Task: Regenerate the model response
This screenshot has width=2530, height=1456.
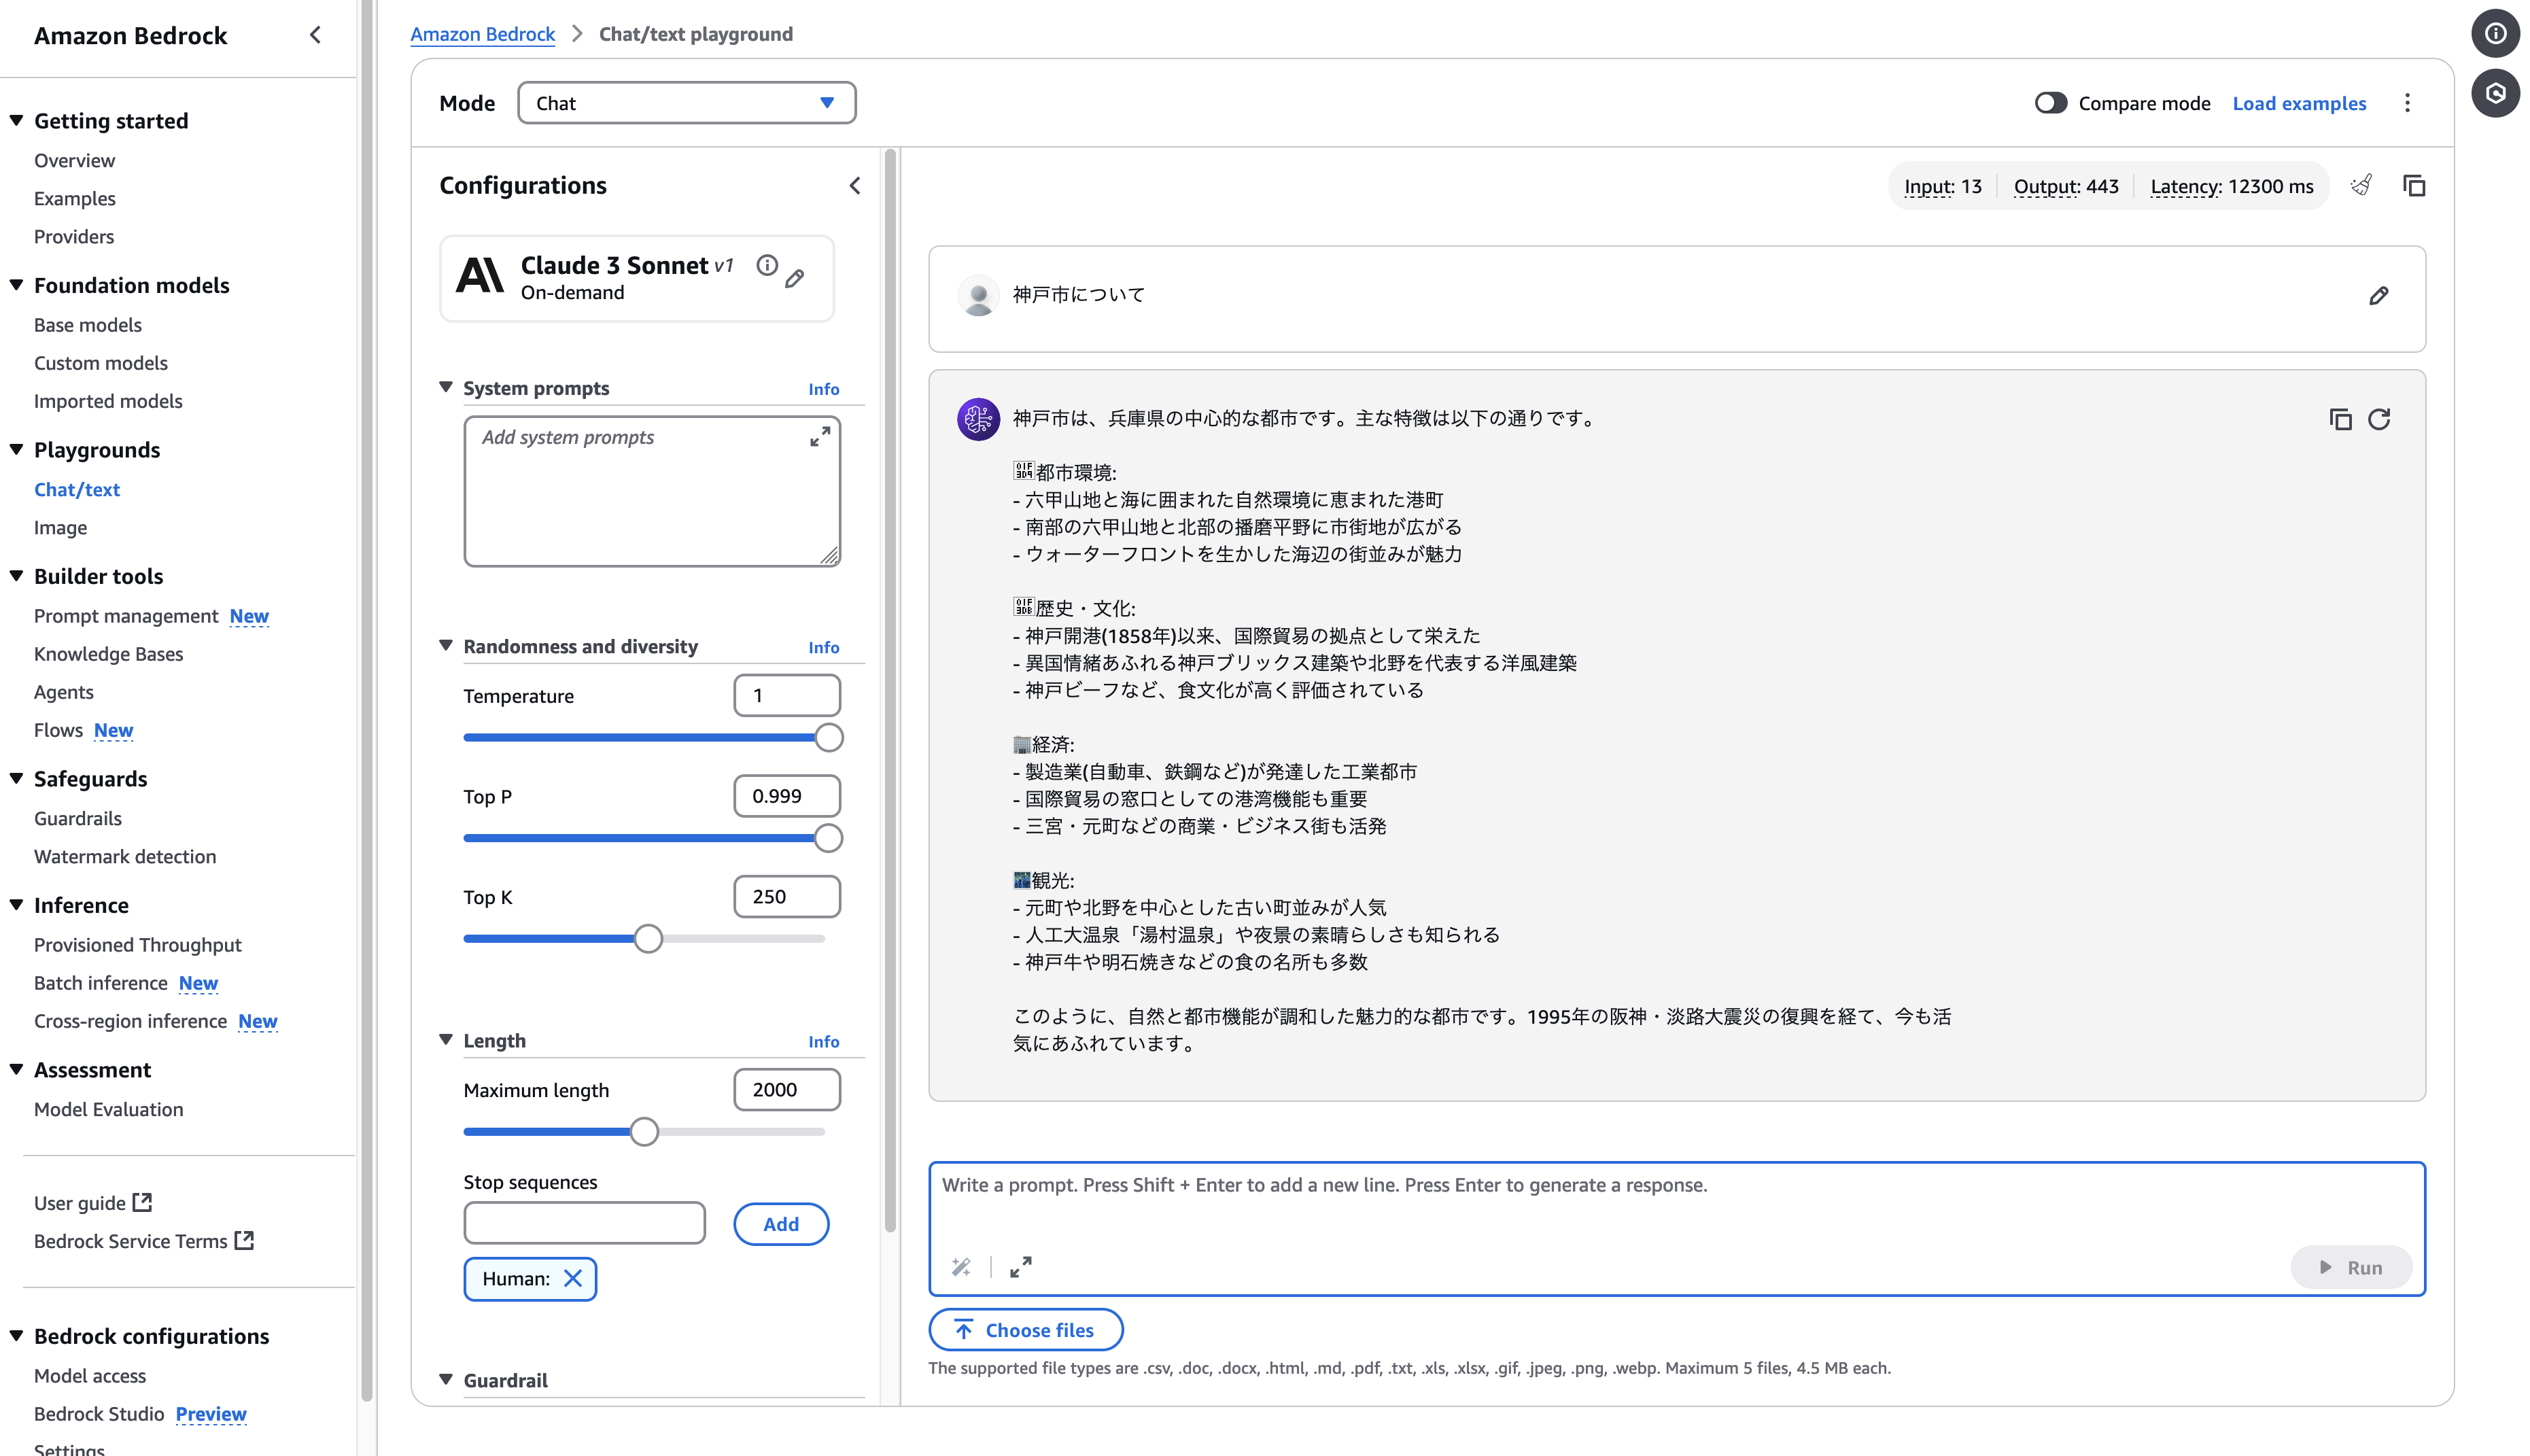Action: pyautogui.click(x=2379, y=419)
